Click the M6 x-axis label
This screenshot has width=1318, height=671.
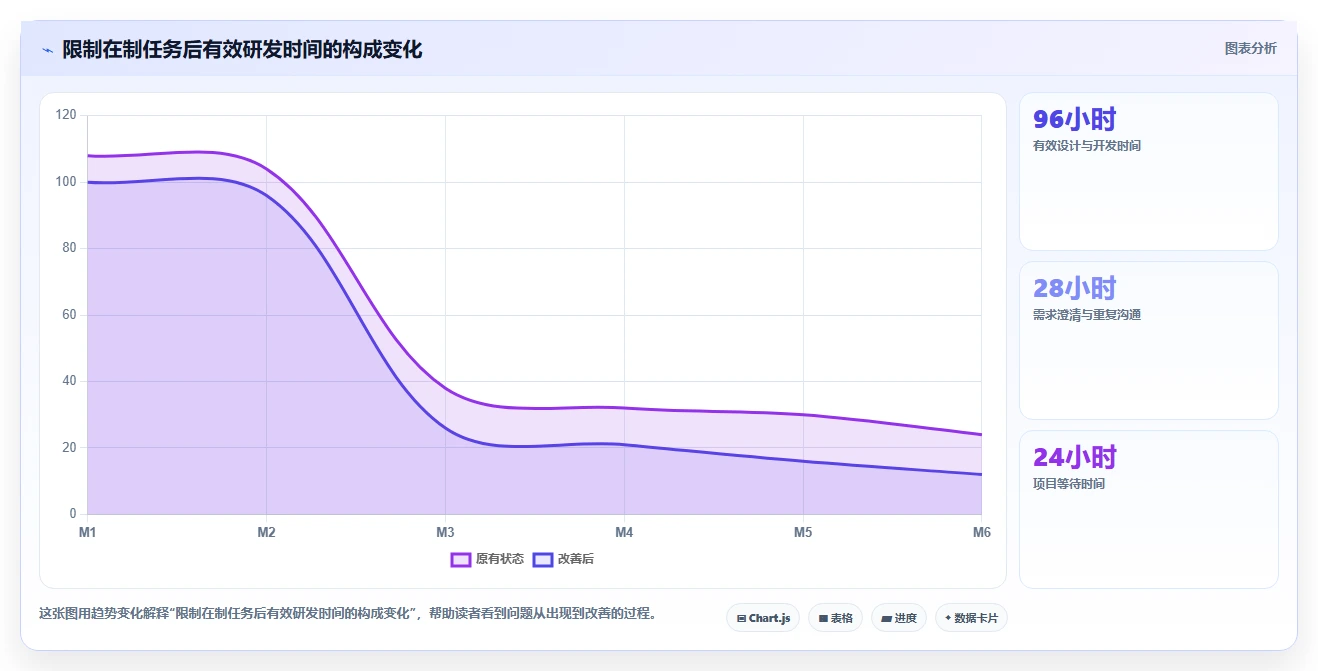[x=982, y=532]
